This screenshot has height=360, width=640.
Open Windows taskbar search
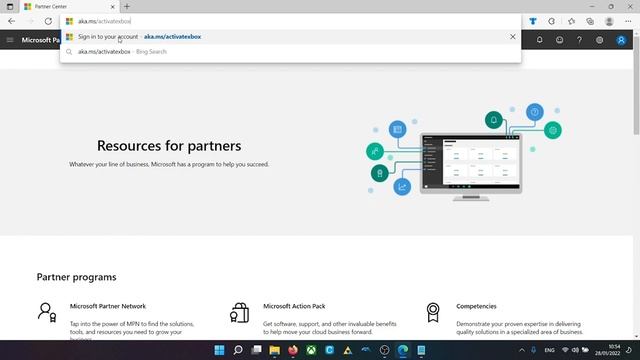point(238,350)
